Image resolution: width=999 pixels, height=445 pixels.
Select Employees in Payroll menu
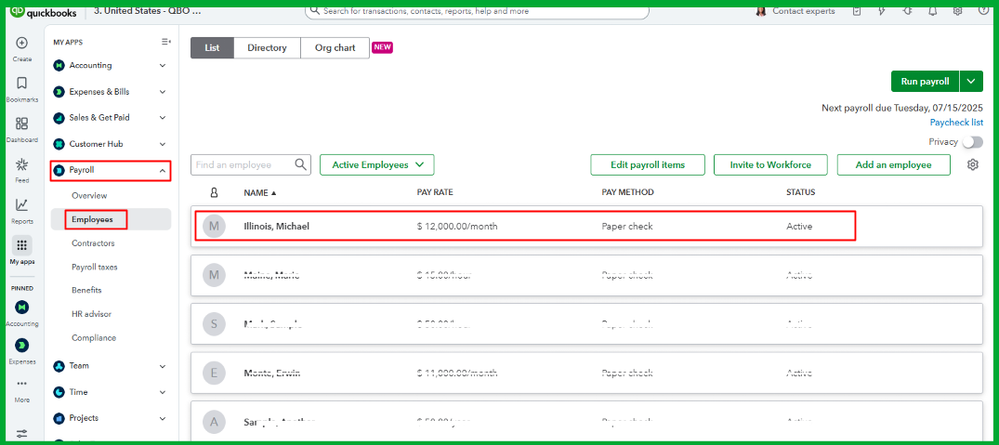pyautogui.click(x=92, y=219)
